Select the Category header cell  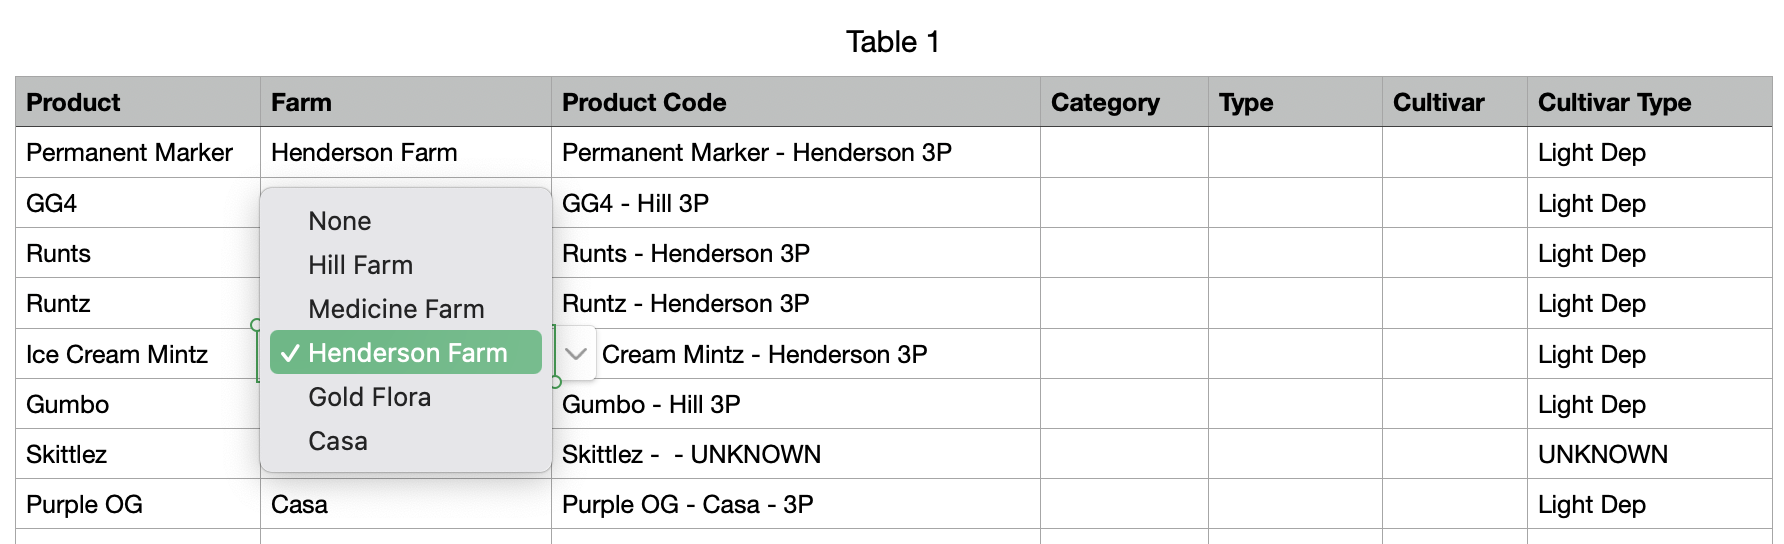tap(1124, 102)
